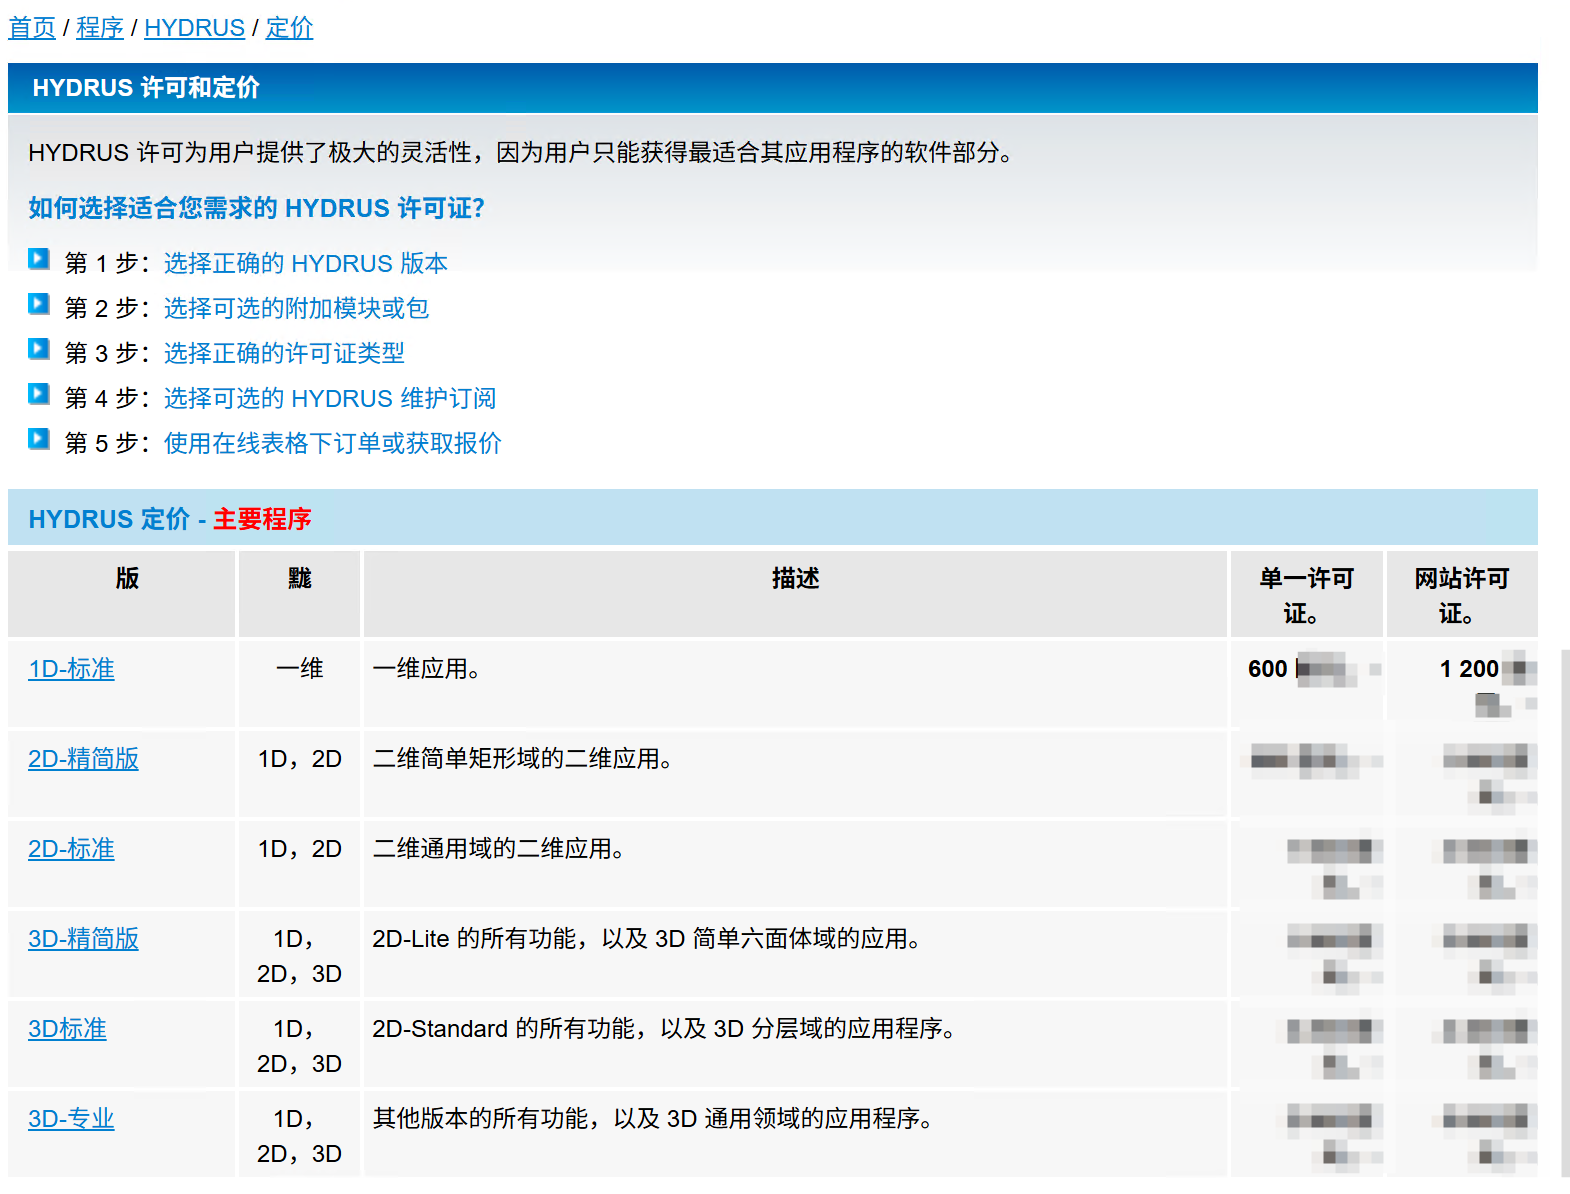The height and width of the screenshot is (1194, 1570).
Task: Click the arrow bullet beside 第 3 步
Action: 39,349
